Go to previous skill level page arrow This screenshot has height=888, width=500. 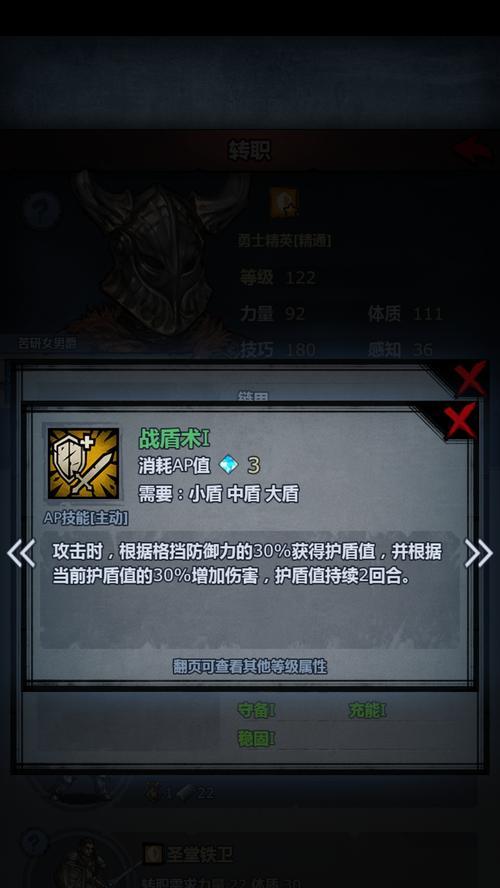(x=21, y=553)
